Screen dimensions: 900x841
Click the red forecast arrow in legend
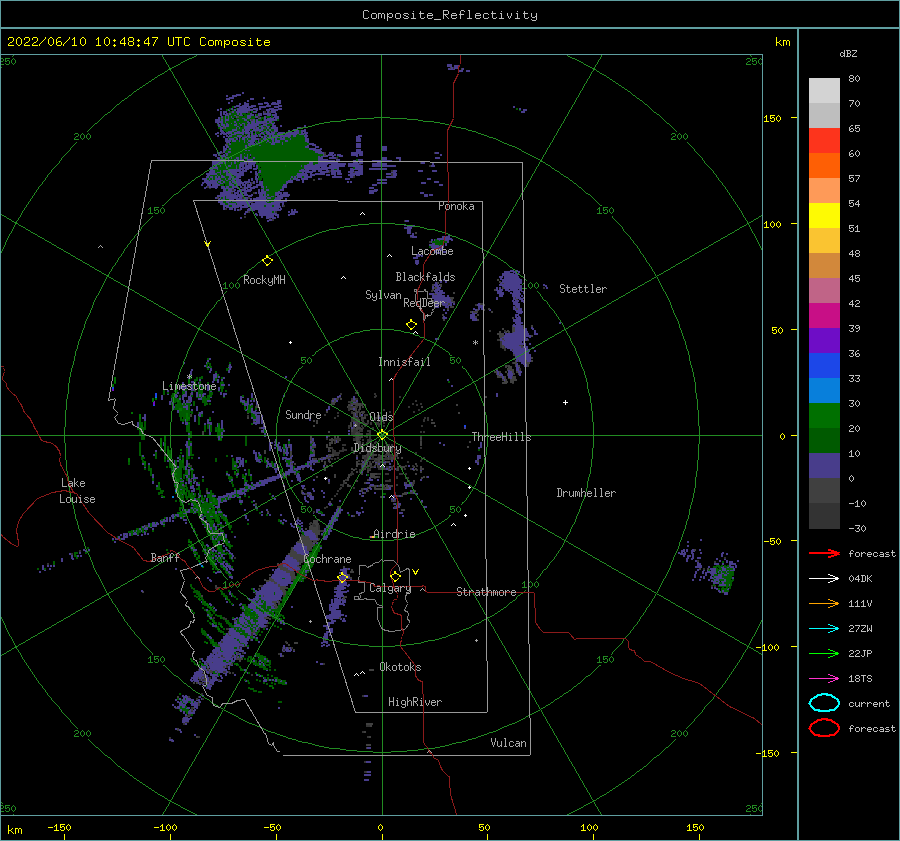(x=824, y=553)
